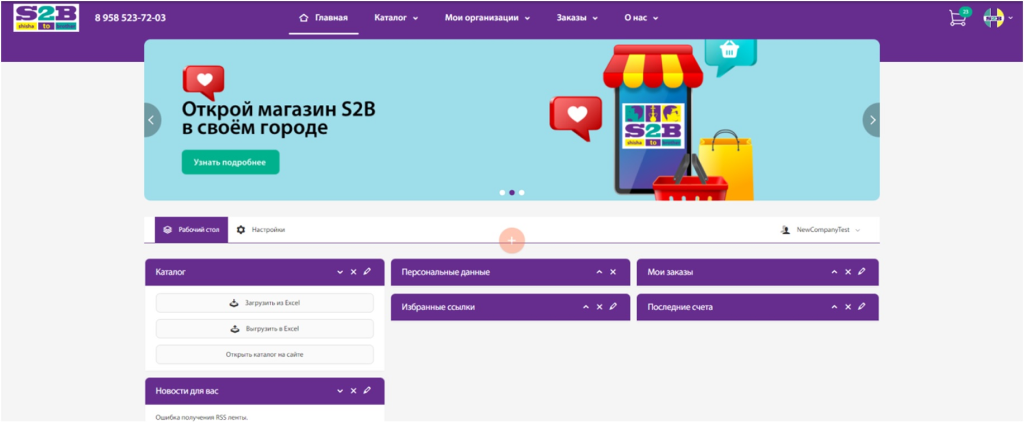
Task: Edit the Мои заказы widget
Action: (x=861, y=272)
